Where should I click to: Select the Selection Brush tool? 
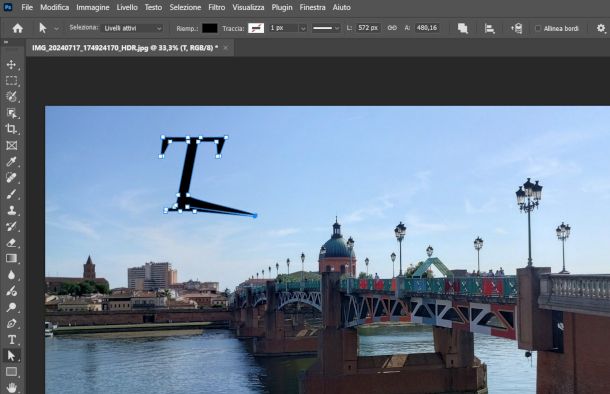click(11, 96)
